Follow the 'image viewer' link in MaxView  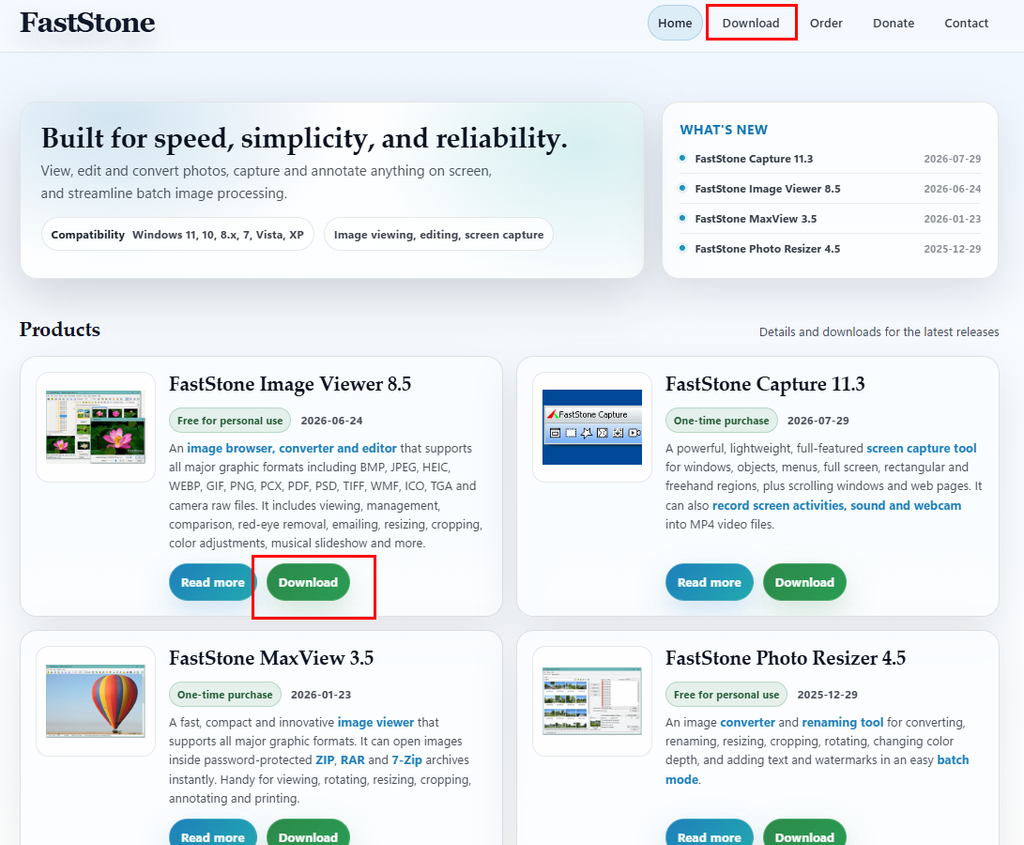click(376, 722)
